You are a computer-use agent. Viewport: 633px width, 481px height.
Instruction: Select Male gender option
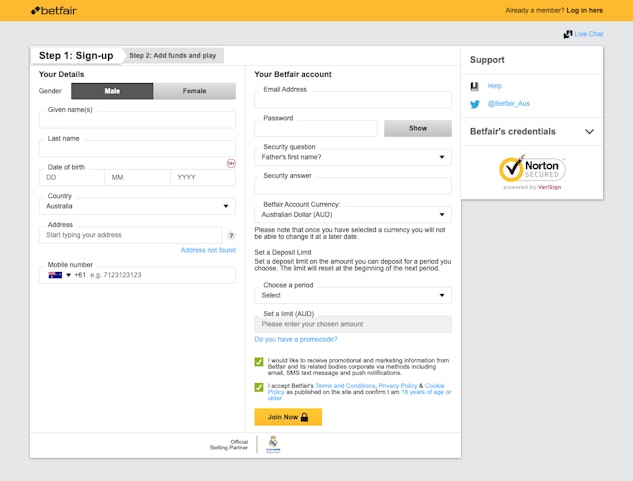pos(112,91)
